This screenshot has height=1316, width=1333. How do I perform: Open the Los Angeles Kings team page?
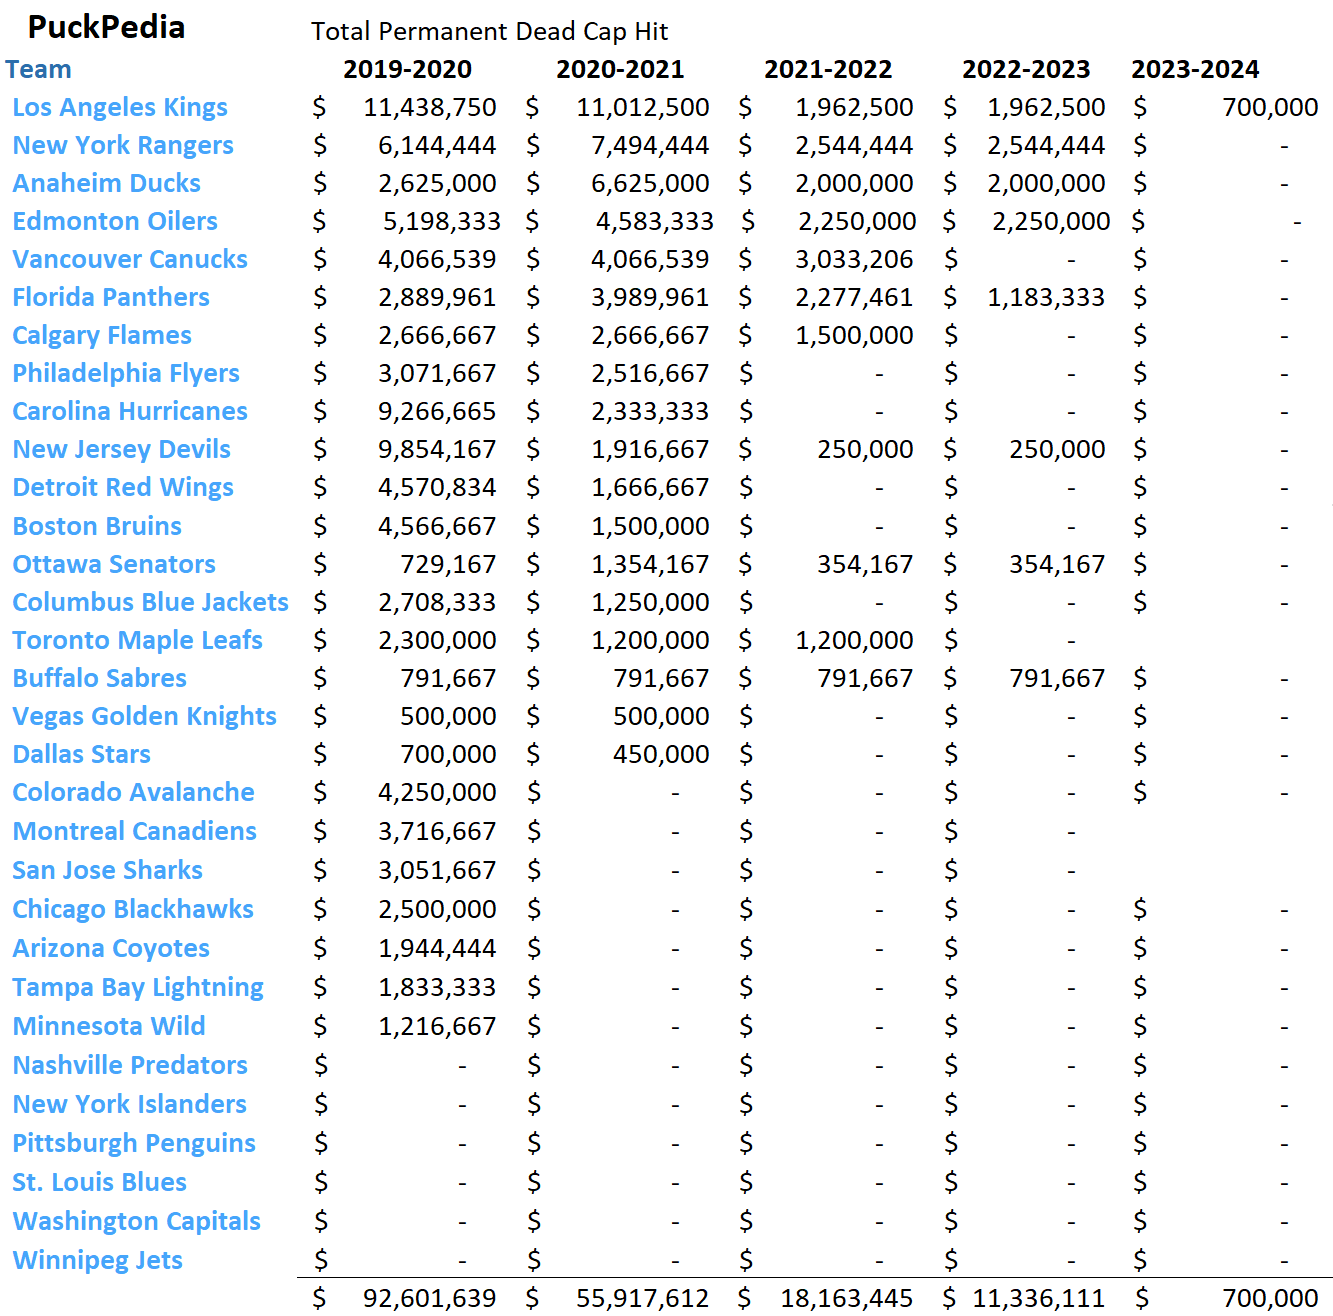pos(119,107)
